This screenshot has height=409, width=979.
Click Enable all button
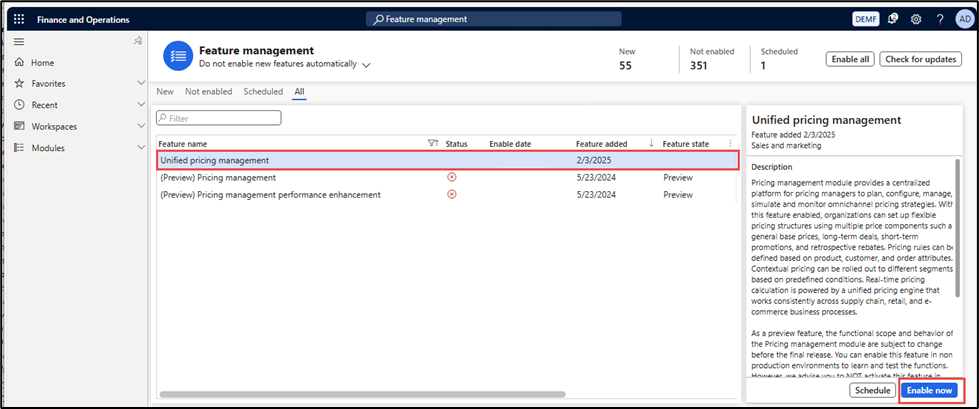tap(850, 59)
